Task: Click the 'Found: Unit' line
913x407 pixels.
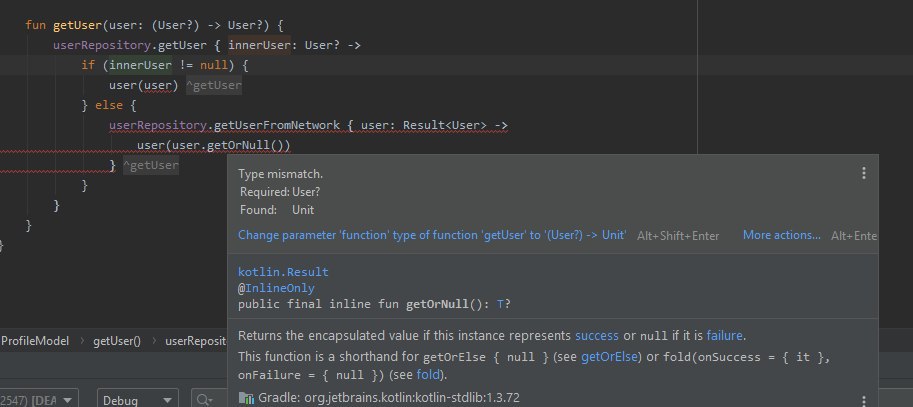Action: click(277, 210)
